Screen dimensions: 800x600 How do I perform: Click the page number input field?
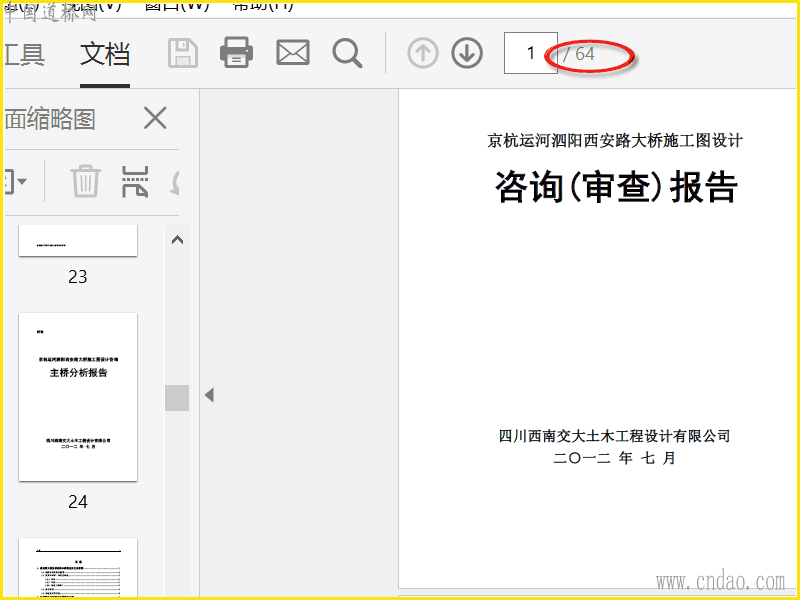(x=530, y=53)
